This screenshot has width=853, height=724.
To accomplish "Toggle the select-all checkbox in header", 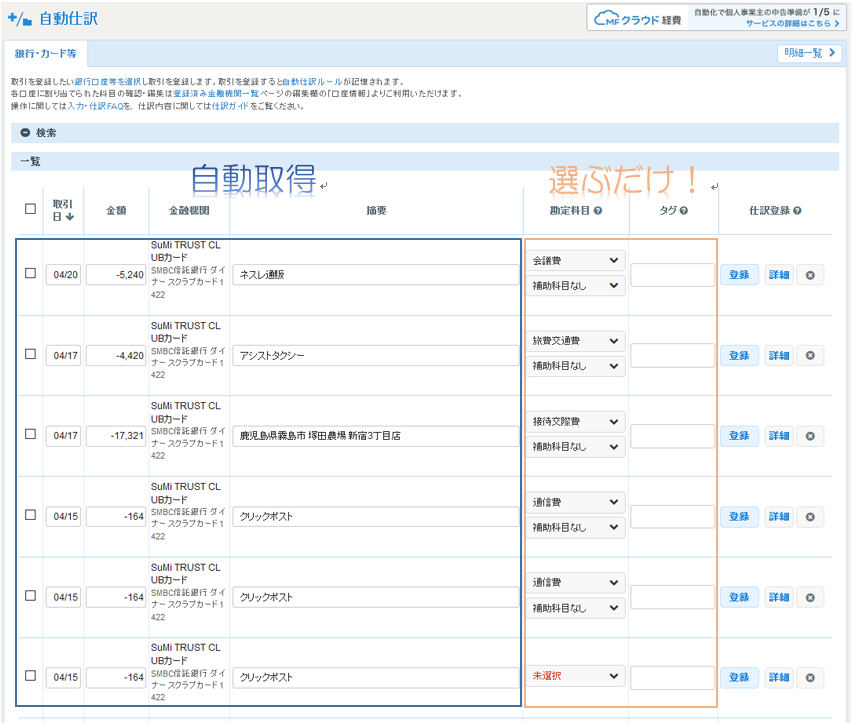I will pos(30,209).
